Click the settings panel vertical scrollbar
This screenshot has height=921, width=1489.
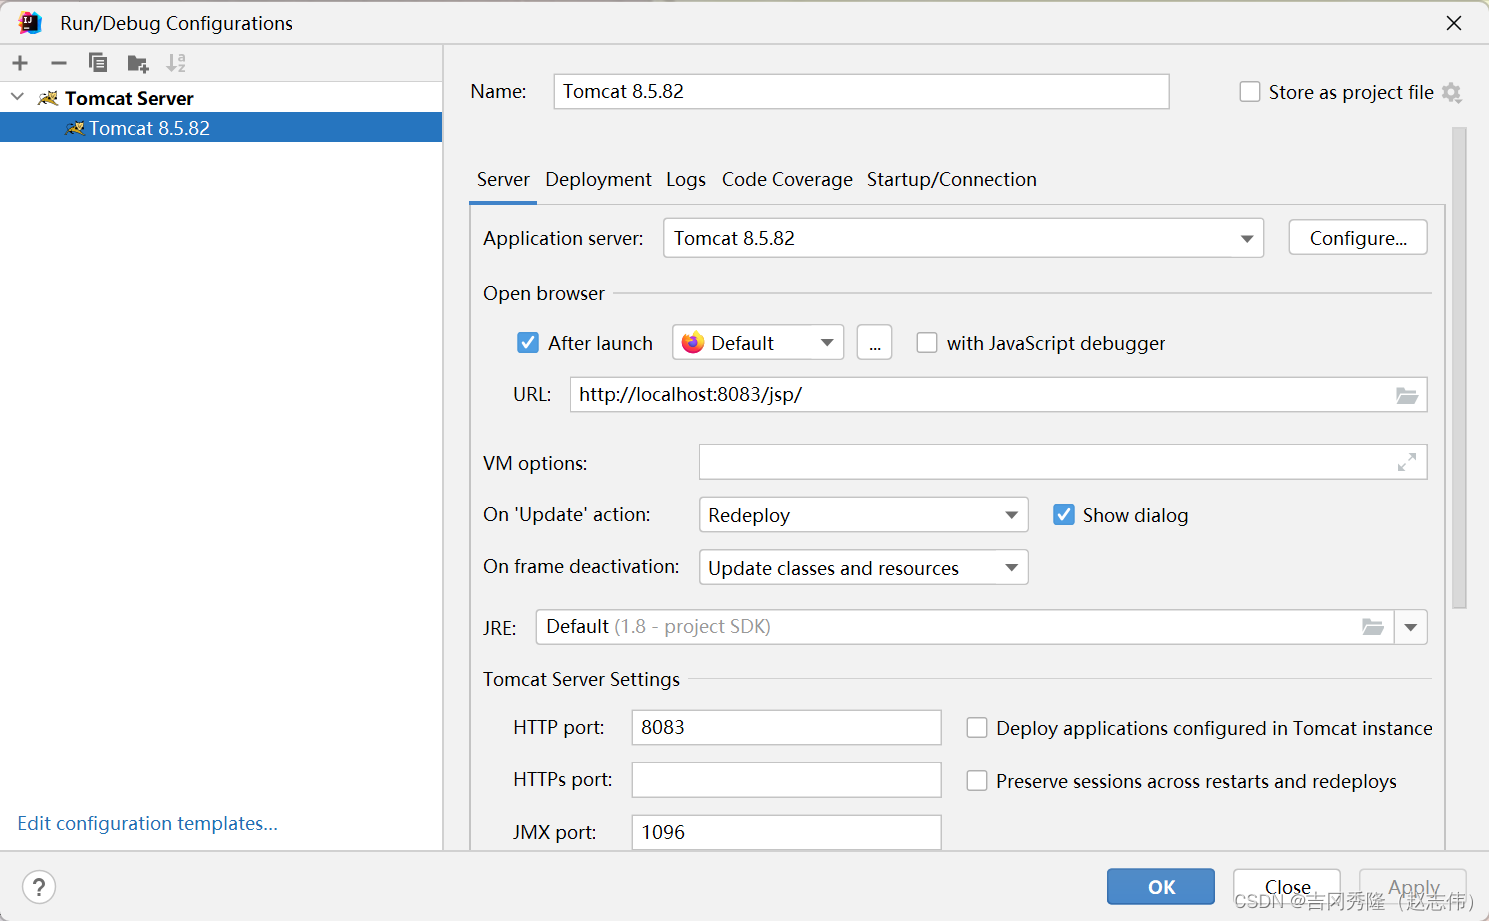1459,367
